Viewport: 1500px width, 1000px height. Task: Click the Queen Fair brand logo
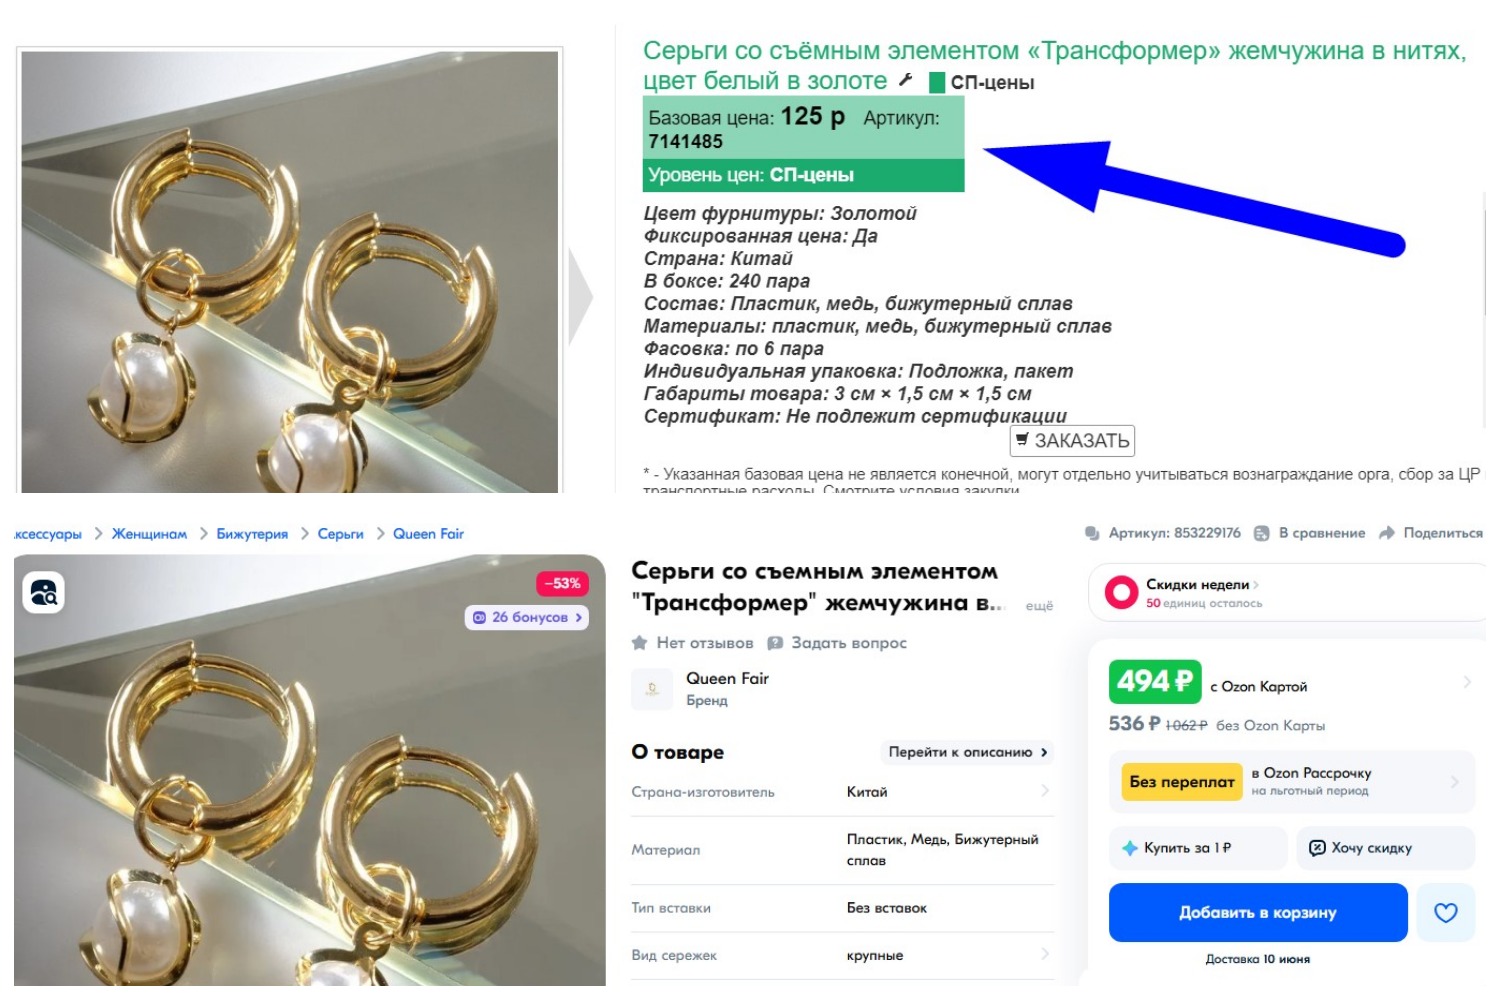(652, 689)
